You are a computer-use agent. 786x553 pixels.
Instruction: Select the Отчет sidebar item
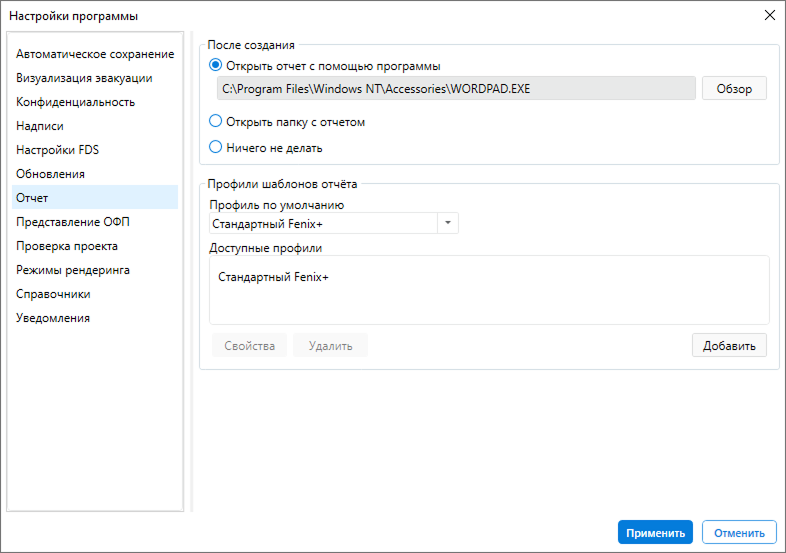pyautogui.click(x=95, y=198)
